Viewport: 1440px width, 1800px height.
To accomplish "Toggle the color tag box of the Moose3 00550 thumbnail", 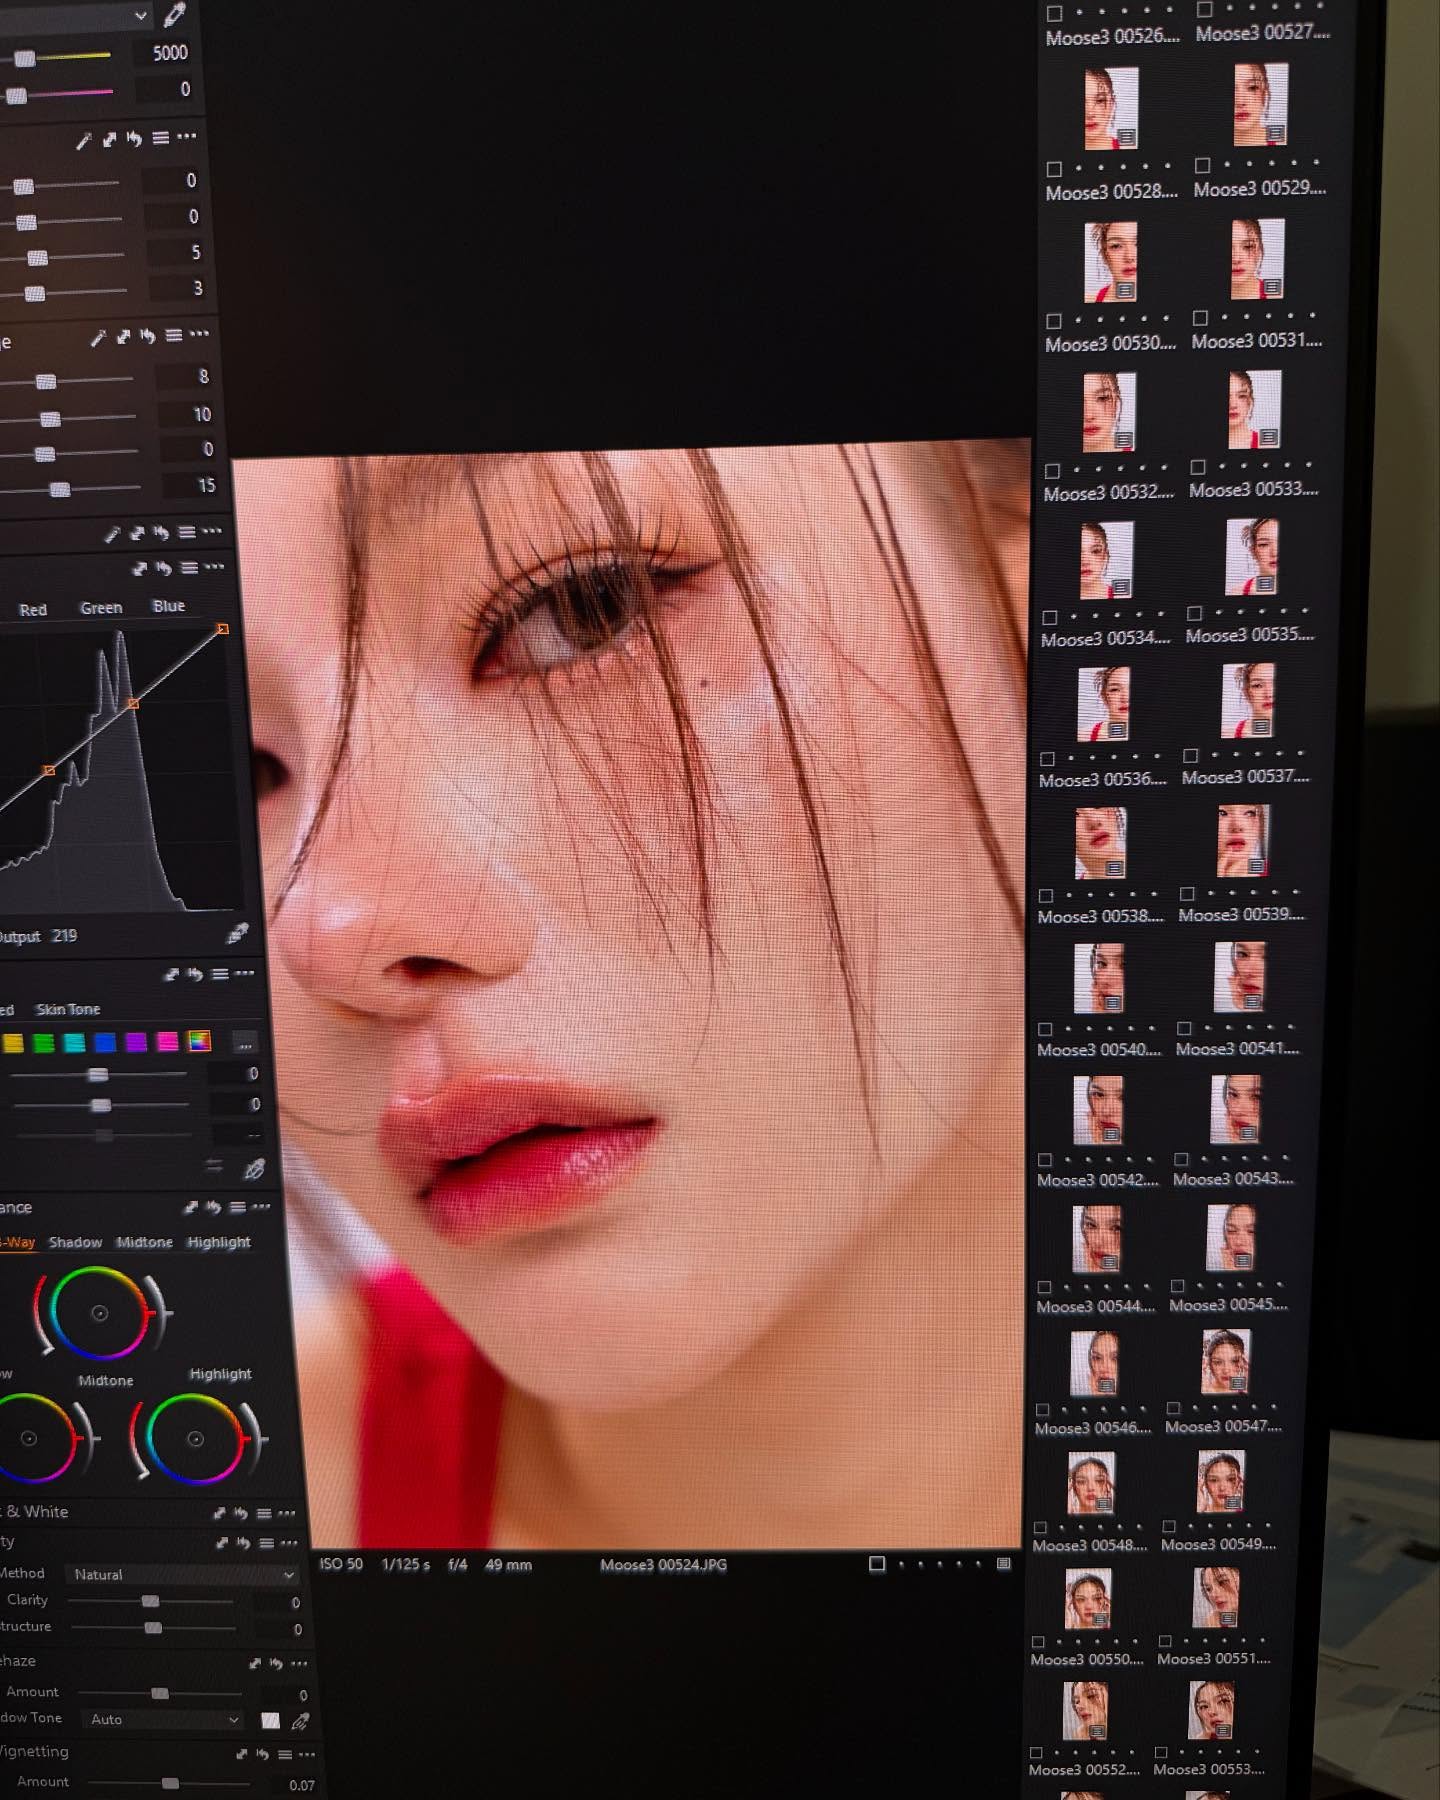I will [x=1038, y=1642].
